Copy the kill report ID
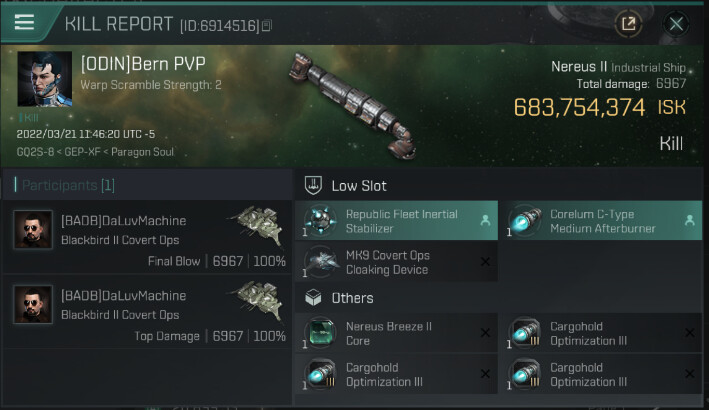The image size is (709, 410). [266, 24]
